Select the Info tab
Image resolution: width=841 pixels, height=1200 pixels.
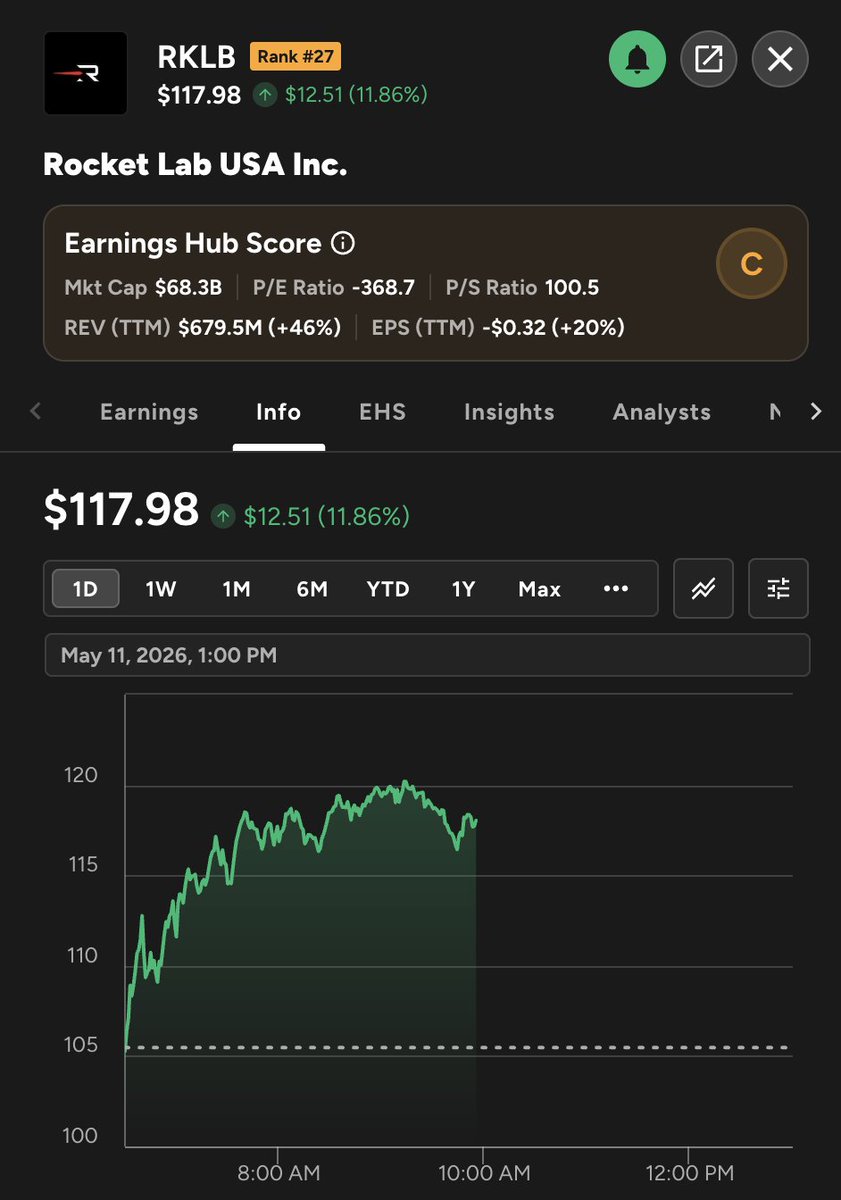click(278, 412)
